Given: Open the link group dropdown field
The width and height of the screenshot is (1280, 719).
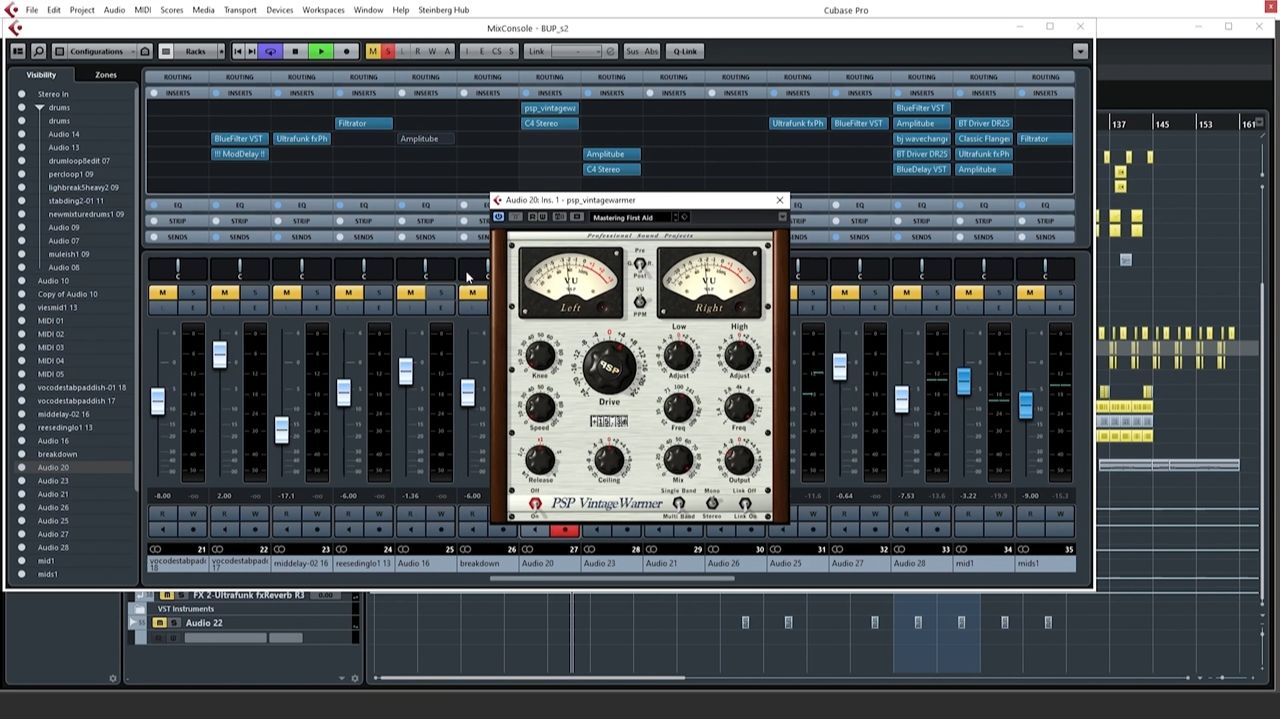Looking at the screenshot, I should (576, 51).
